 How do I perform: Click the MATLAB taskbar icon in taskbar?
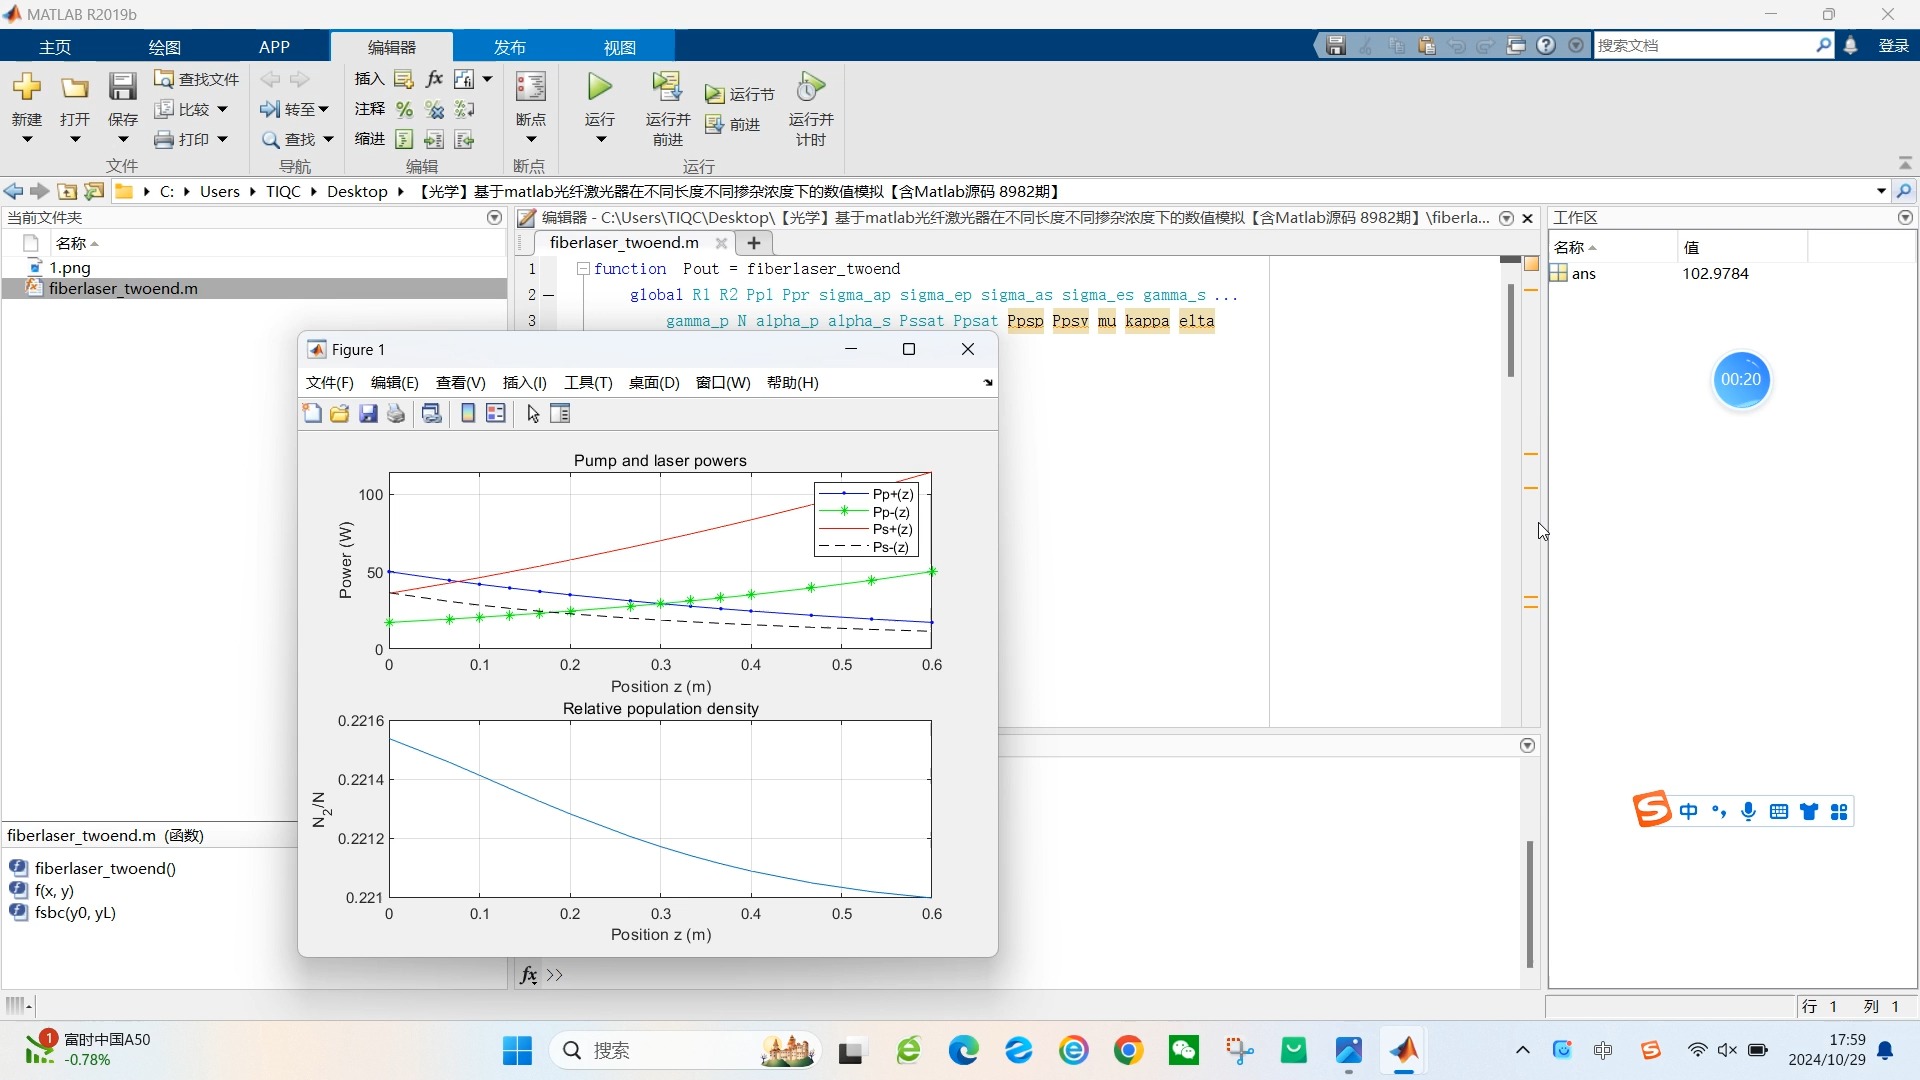pyautogui.click(x=1403, y=1050)
